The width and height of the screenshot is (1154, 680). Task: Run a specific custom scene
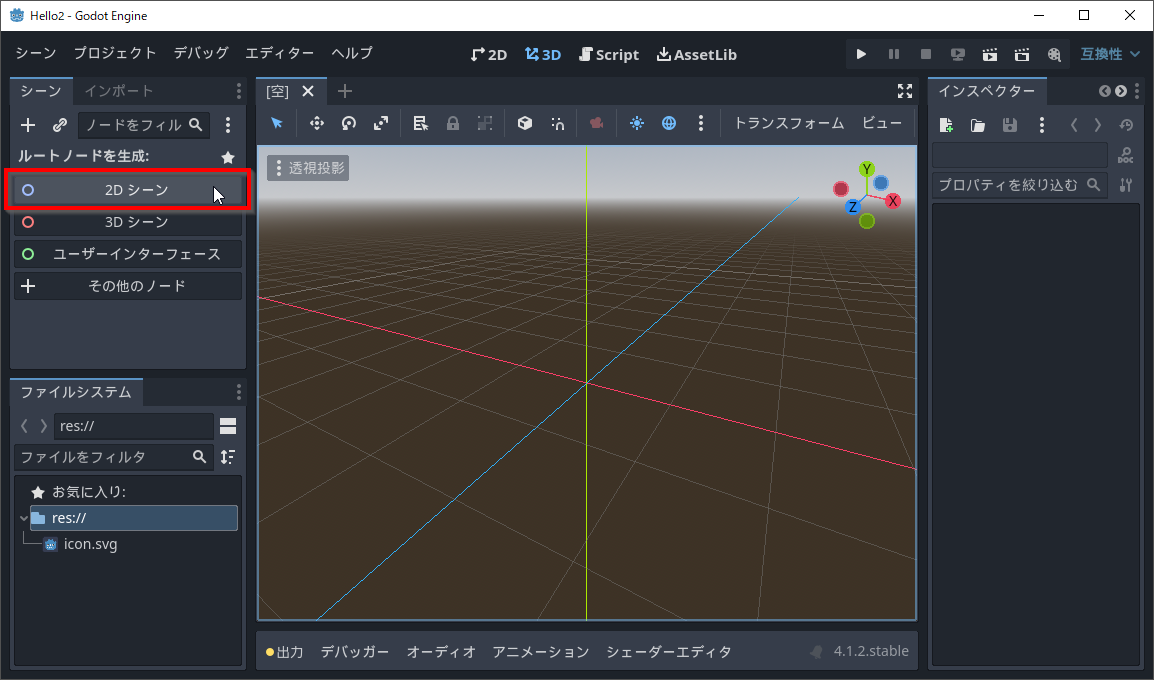(1022, 54)
